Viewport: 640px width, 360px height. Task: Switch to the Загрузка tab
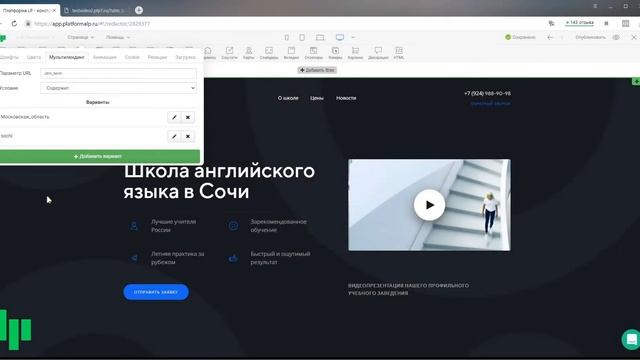click(185, 57)
